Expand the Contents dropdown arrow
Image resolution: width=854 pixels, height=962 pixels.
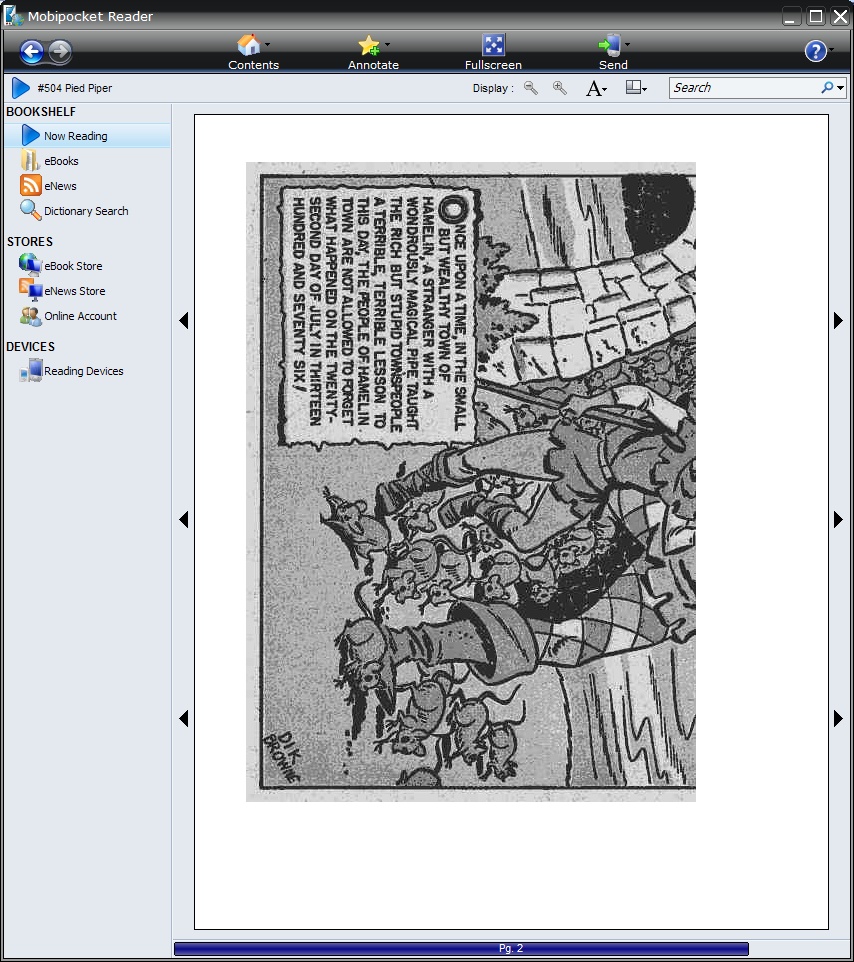tap(267, 44)
